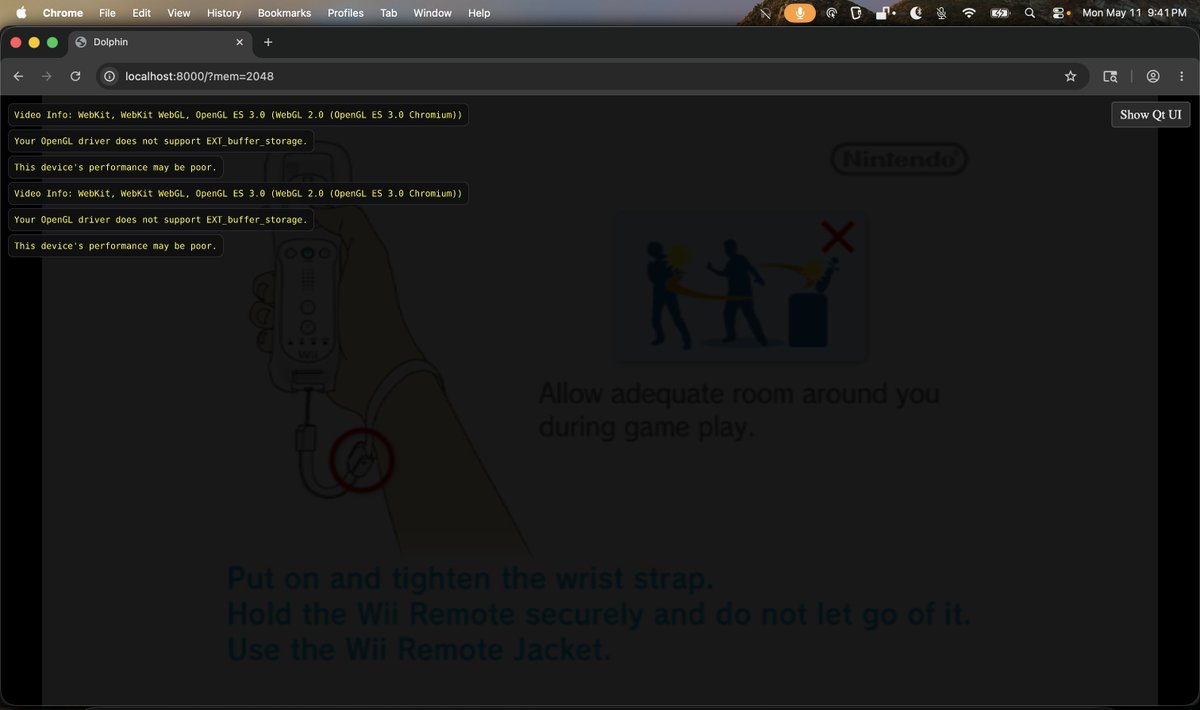
Task: Click the red-circled wrist strap clip illustration
Action: 361,460
